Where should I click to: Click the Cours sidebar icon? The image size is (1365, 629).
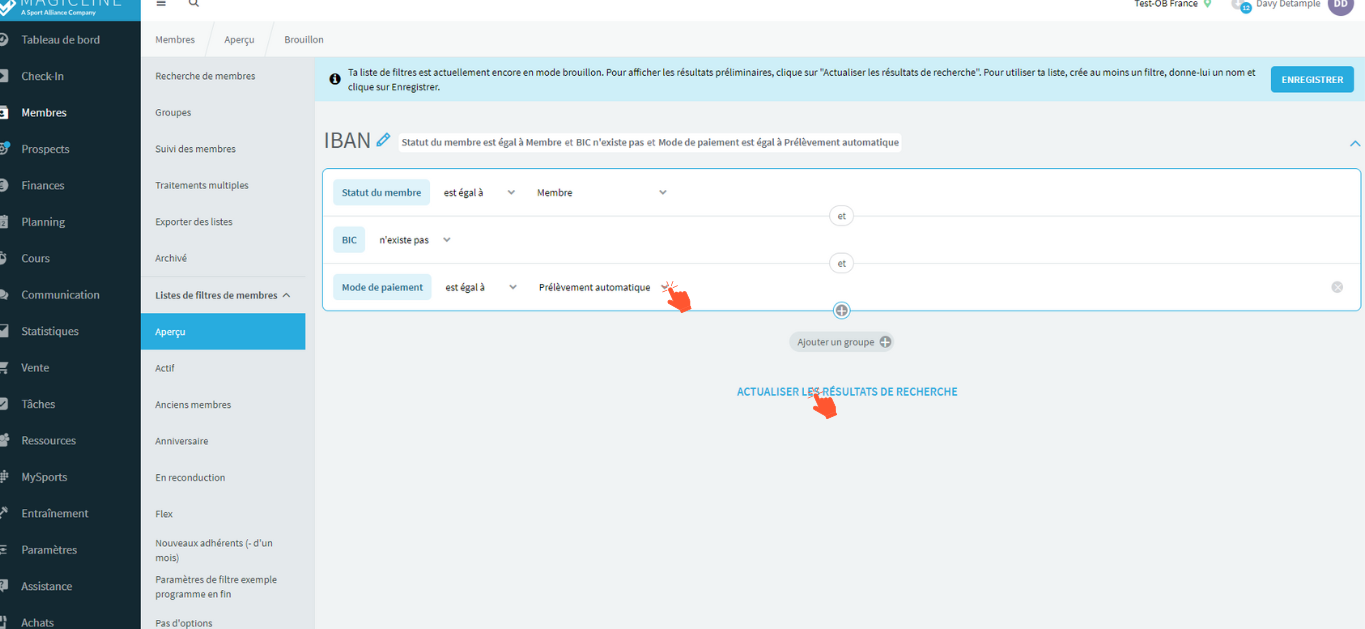3,258
